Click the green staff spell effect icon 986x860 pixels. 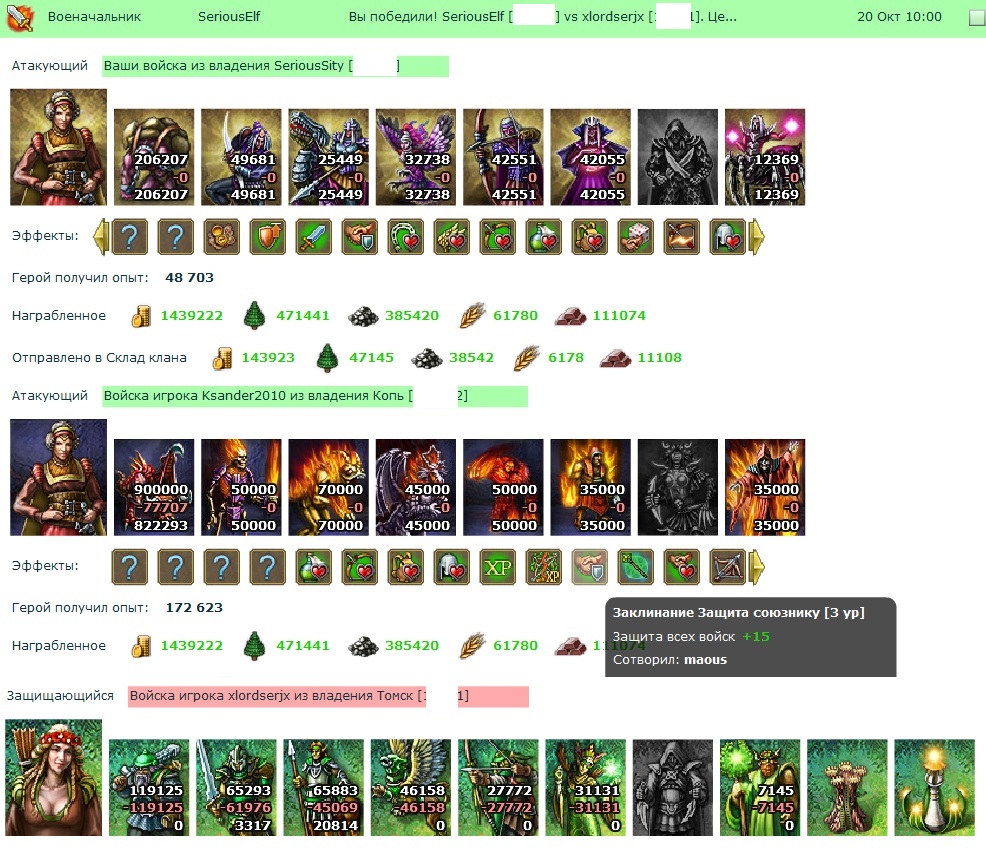[x=635, y=567]
